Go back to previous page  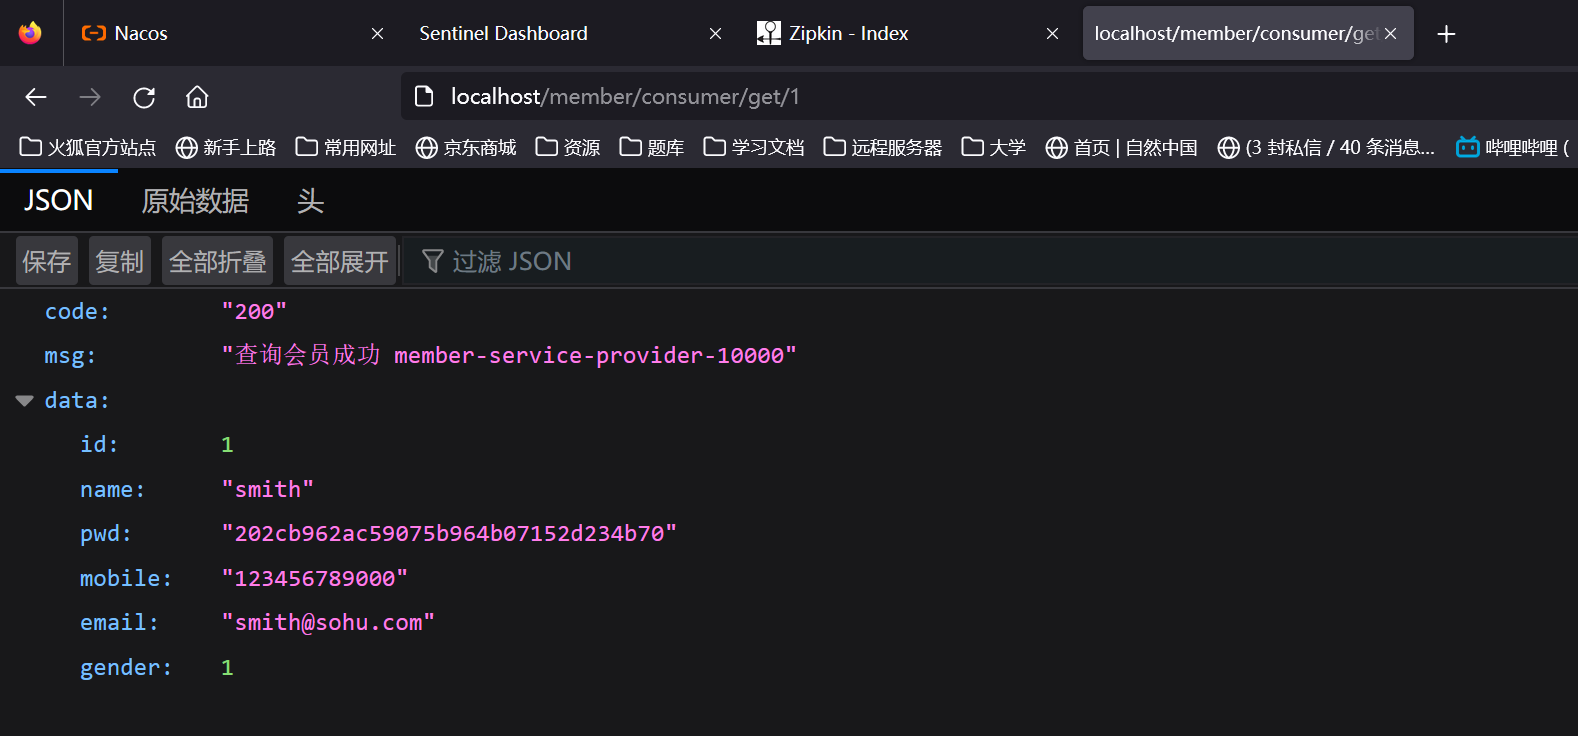[36, 97]
